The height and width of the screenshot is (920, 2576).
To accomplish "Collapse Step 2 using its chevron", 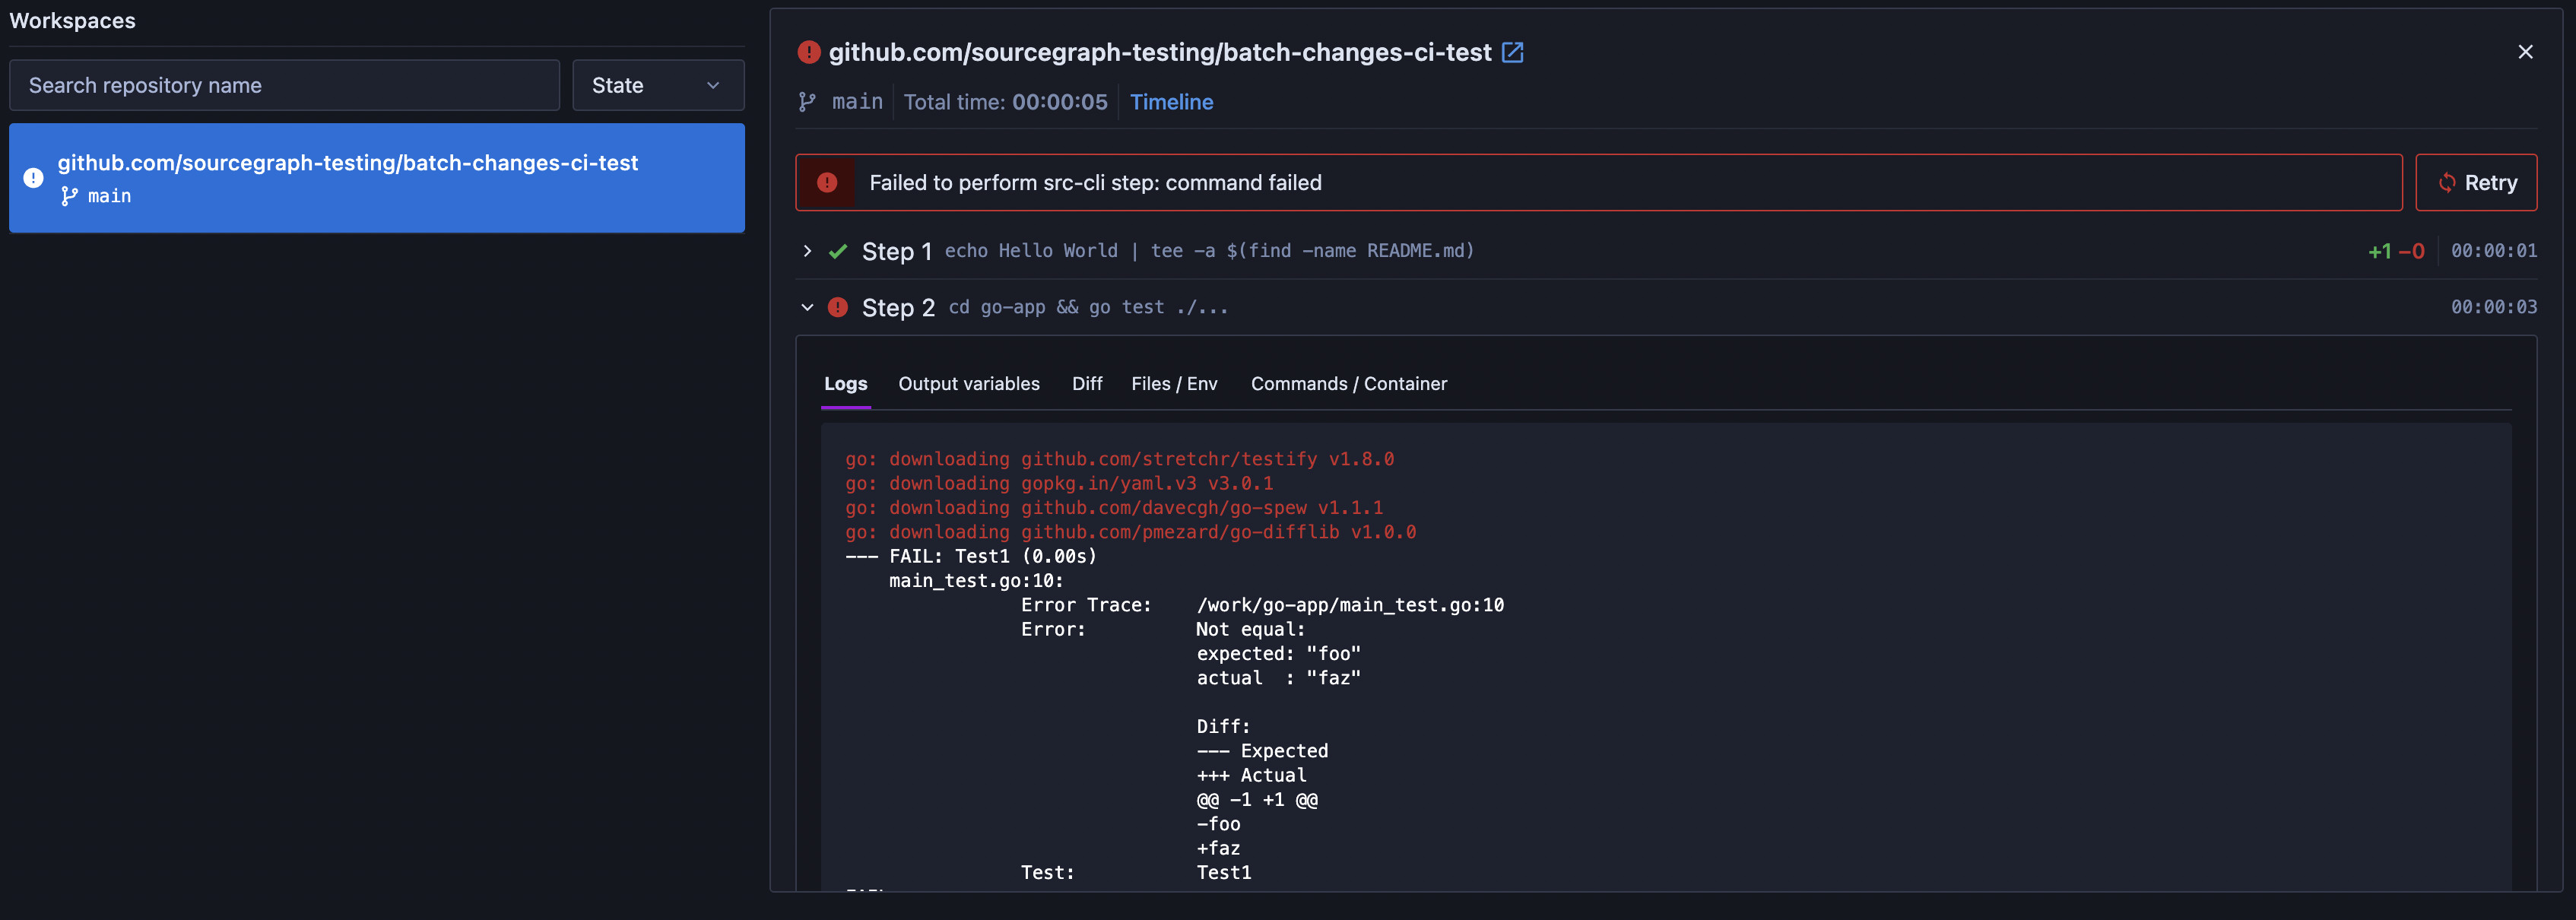I will pyautogui.click(x=807, y=307).
